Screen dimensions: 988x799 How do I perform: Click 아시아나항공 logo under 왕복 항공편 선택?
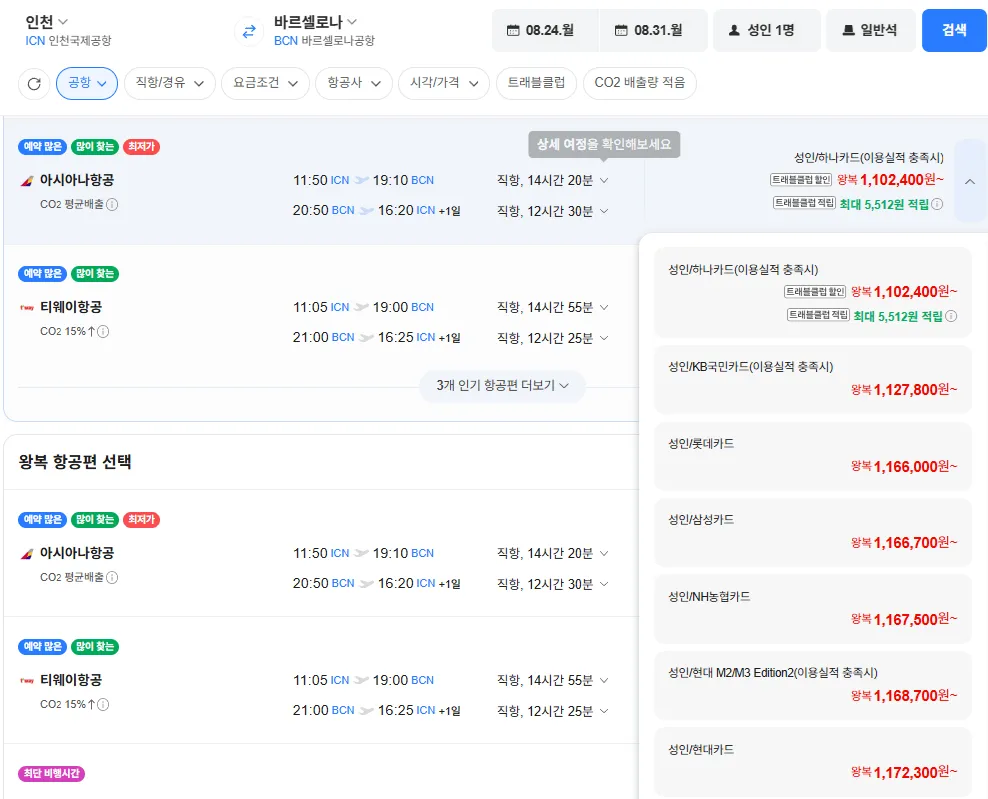coord(26,555)
